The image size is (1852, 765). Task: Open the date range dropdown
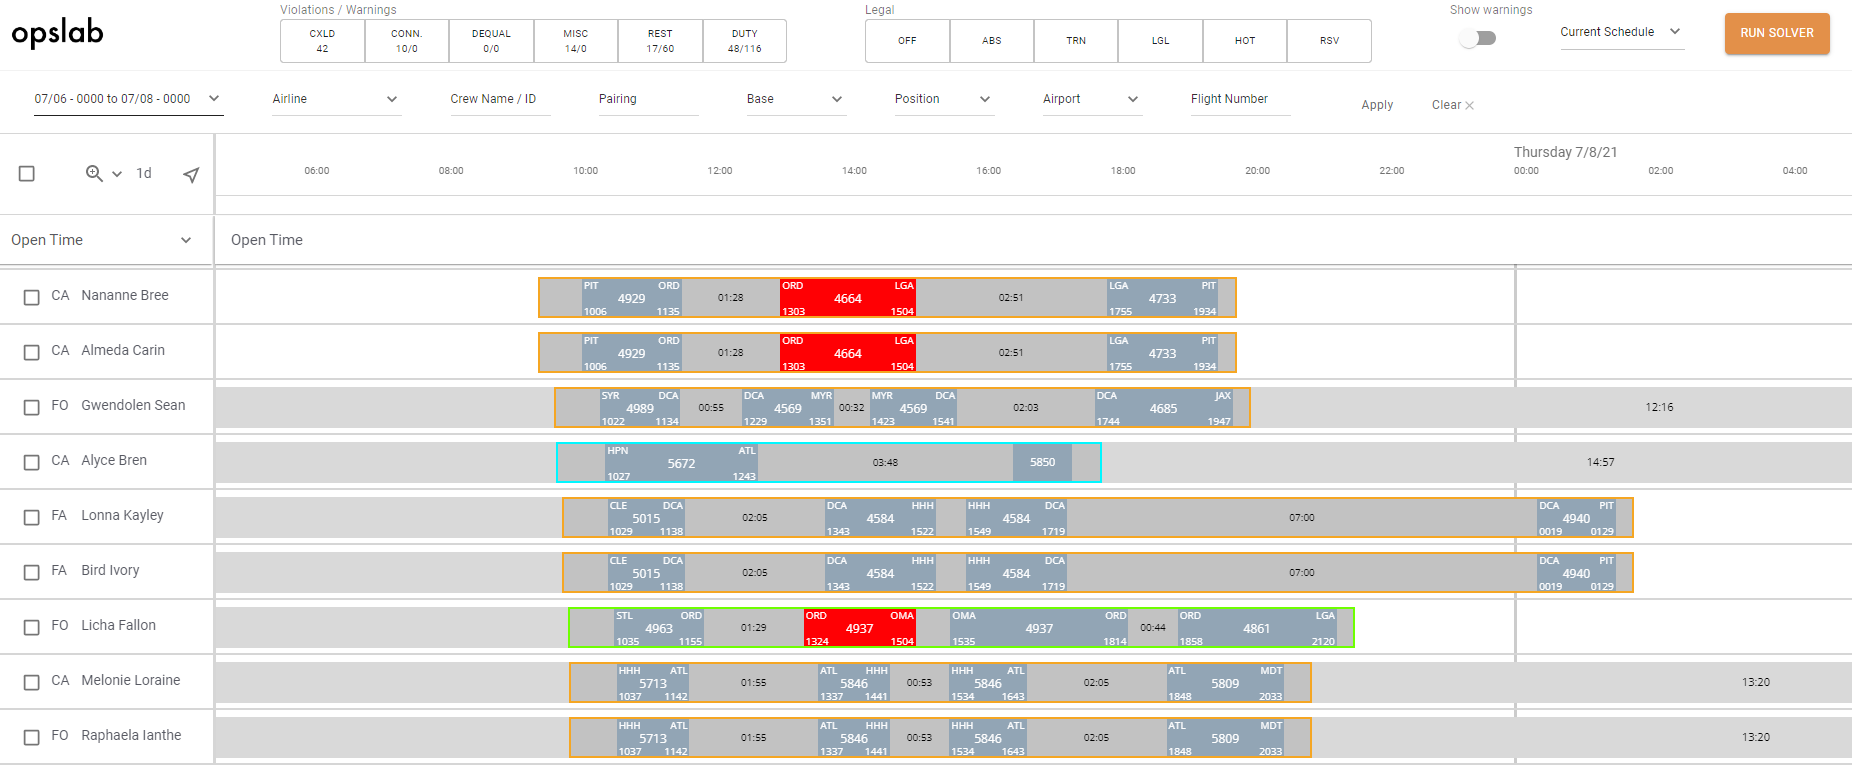click(x=128, y=99)
